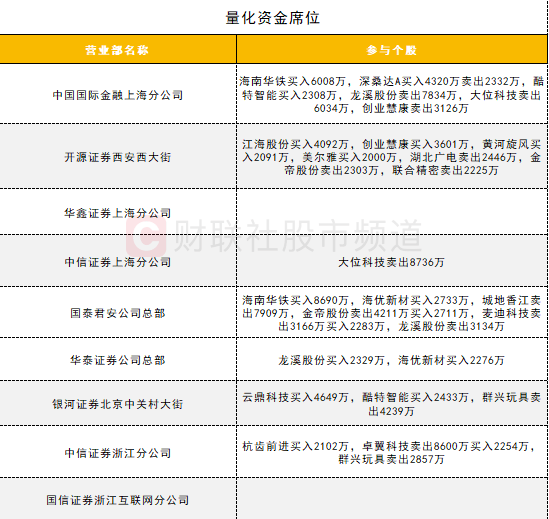
Task: Click the 量化资金席位 table title
Action: (272, 18)
